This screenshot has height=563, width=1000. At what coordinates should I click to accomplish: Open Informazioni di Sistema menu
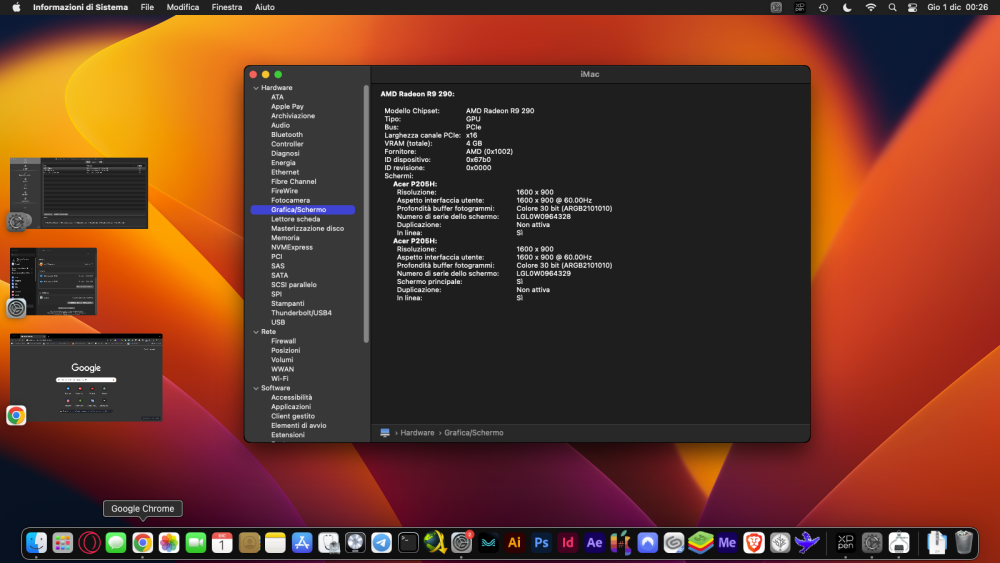[80, 8]
